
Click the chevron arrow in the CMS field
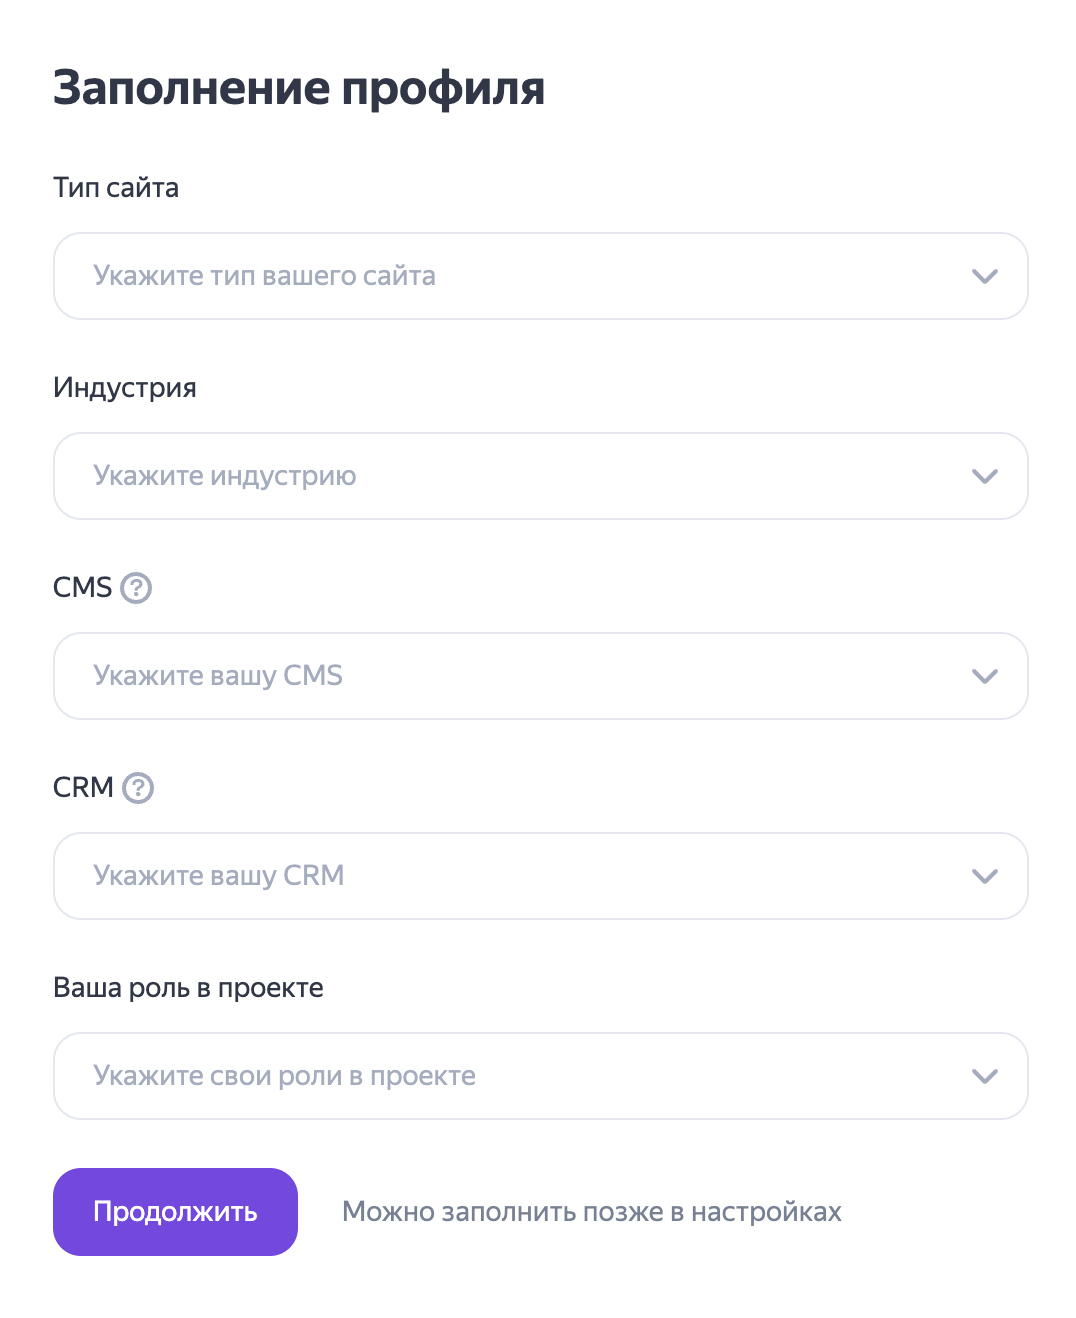(x=985, y=676)
